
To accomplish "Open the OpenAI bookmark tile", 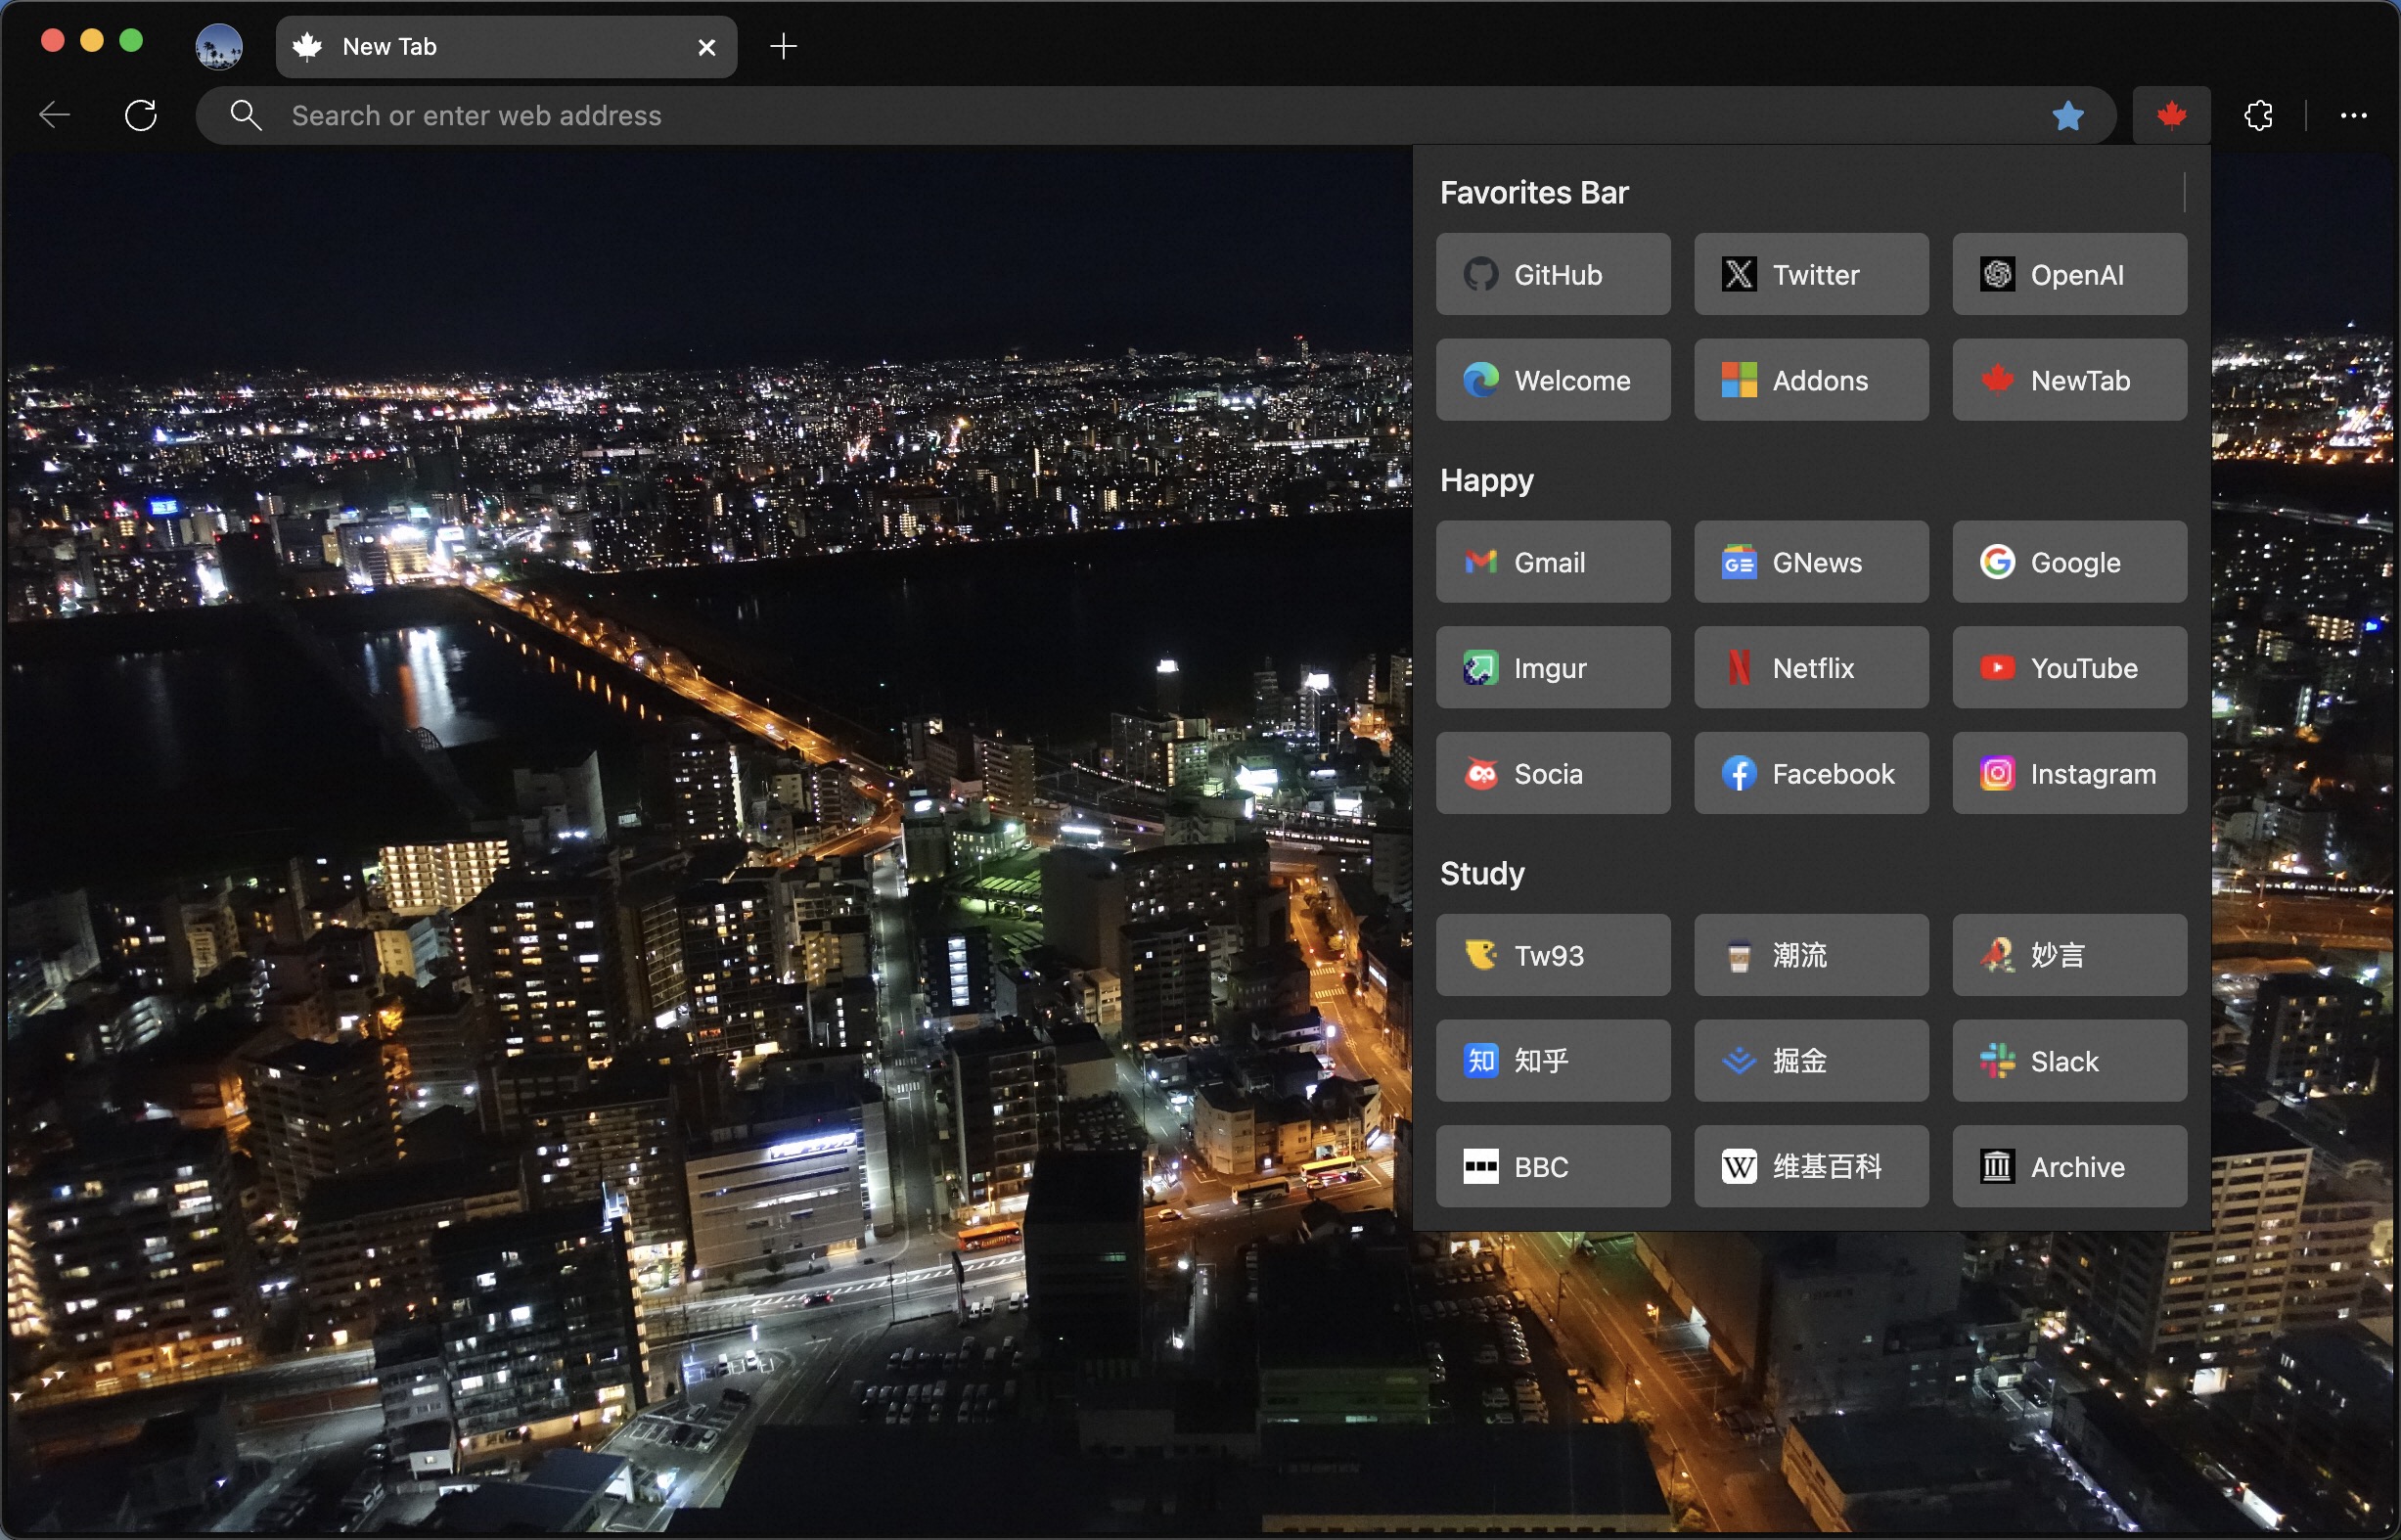I will click(x=2068, y=275).
